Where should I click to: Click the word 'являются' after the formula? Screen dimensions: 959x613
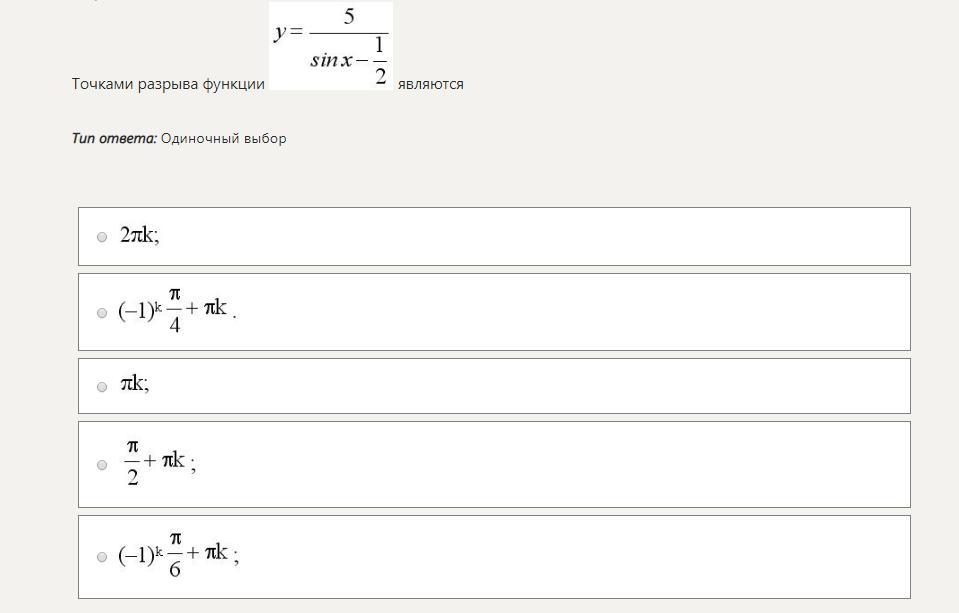pos(431,84)
